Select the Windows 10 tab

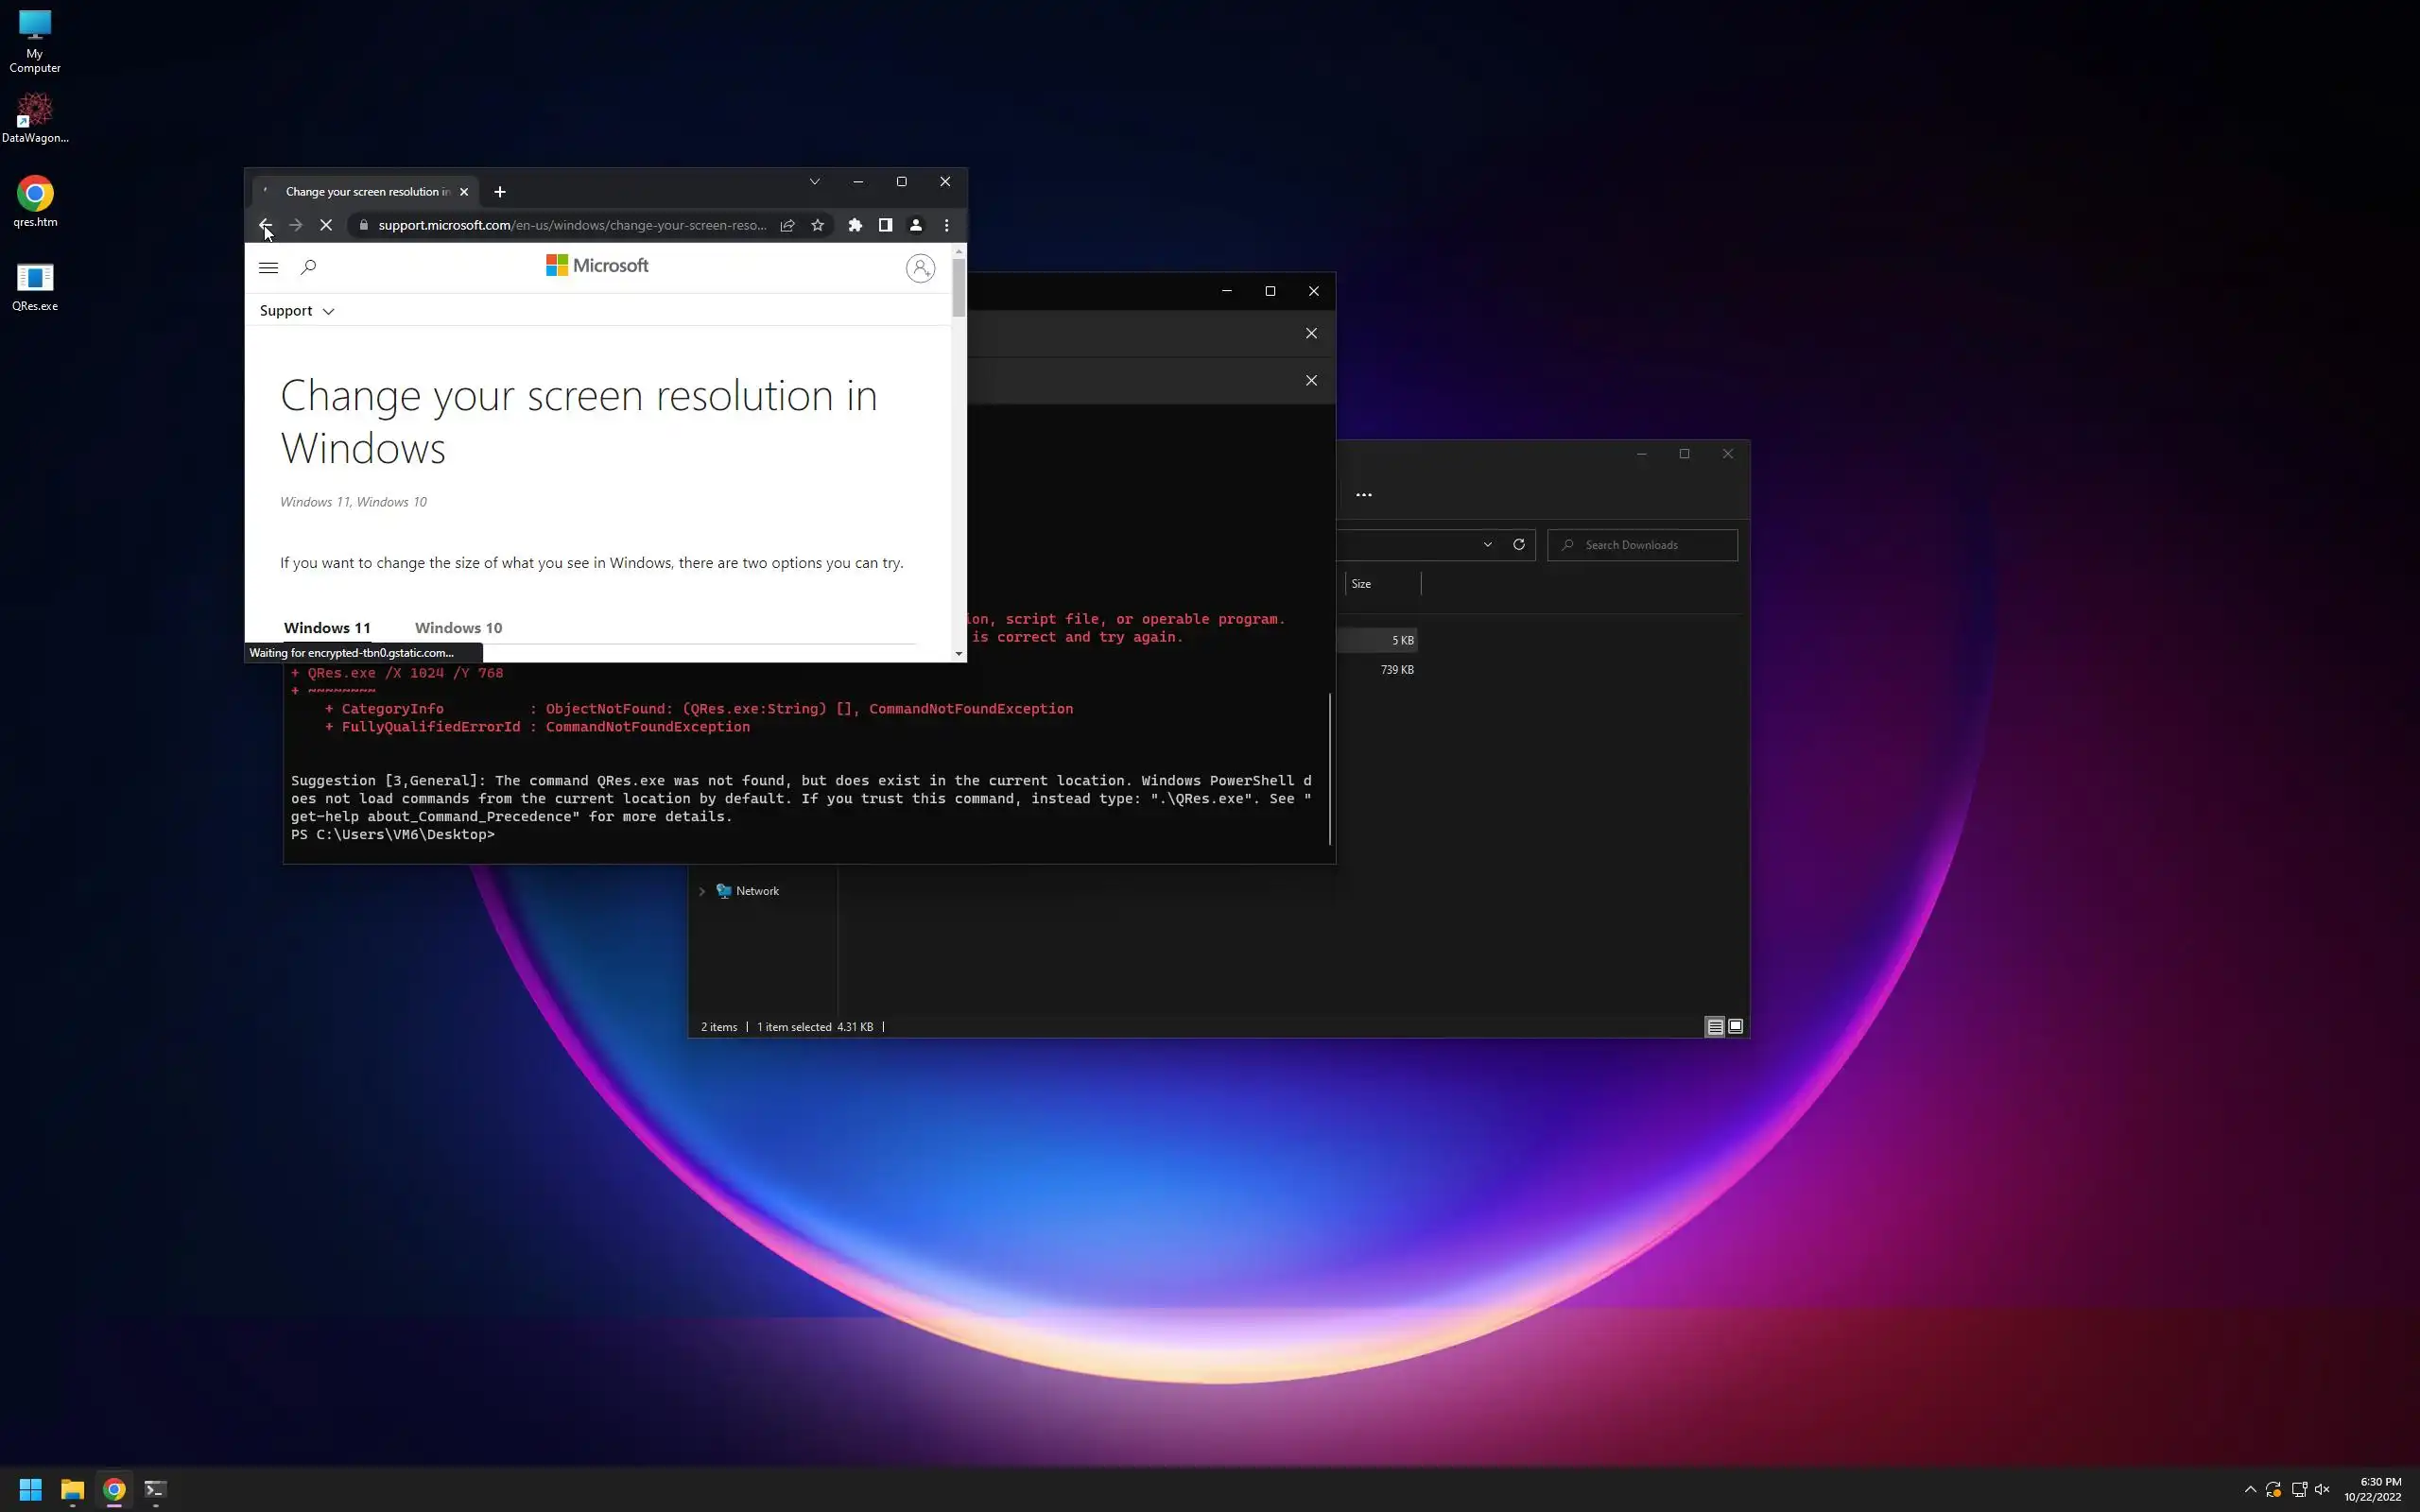tap(458, 628)
